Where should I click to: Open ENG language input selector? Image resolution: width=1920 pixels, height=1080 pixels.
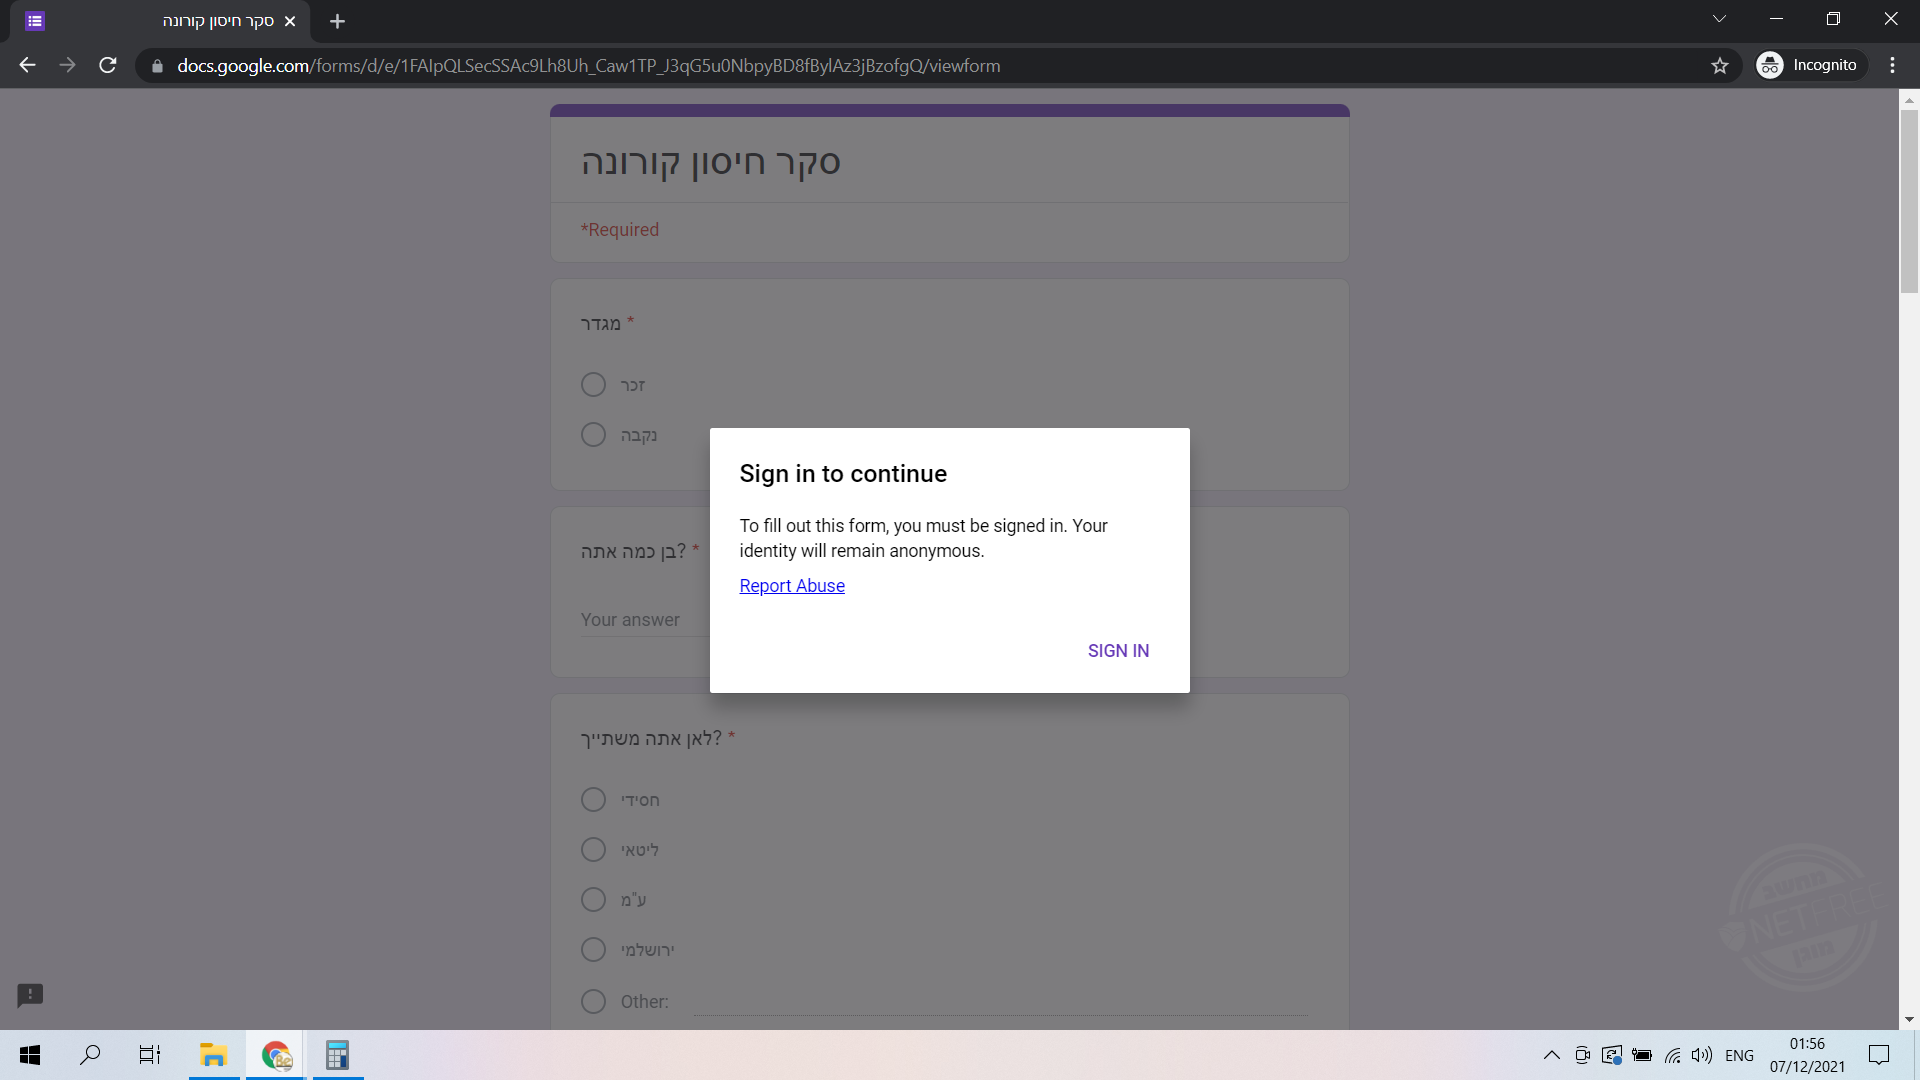pos(1739,1055)
